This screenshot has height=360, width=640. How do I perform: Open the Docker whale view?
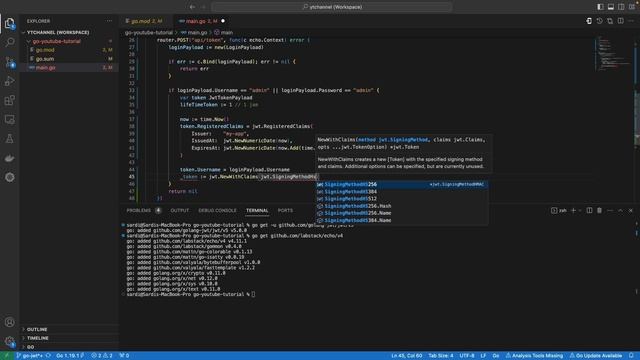(x=10, y=158)
